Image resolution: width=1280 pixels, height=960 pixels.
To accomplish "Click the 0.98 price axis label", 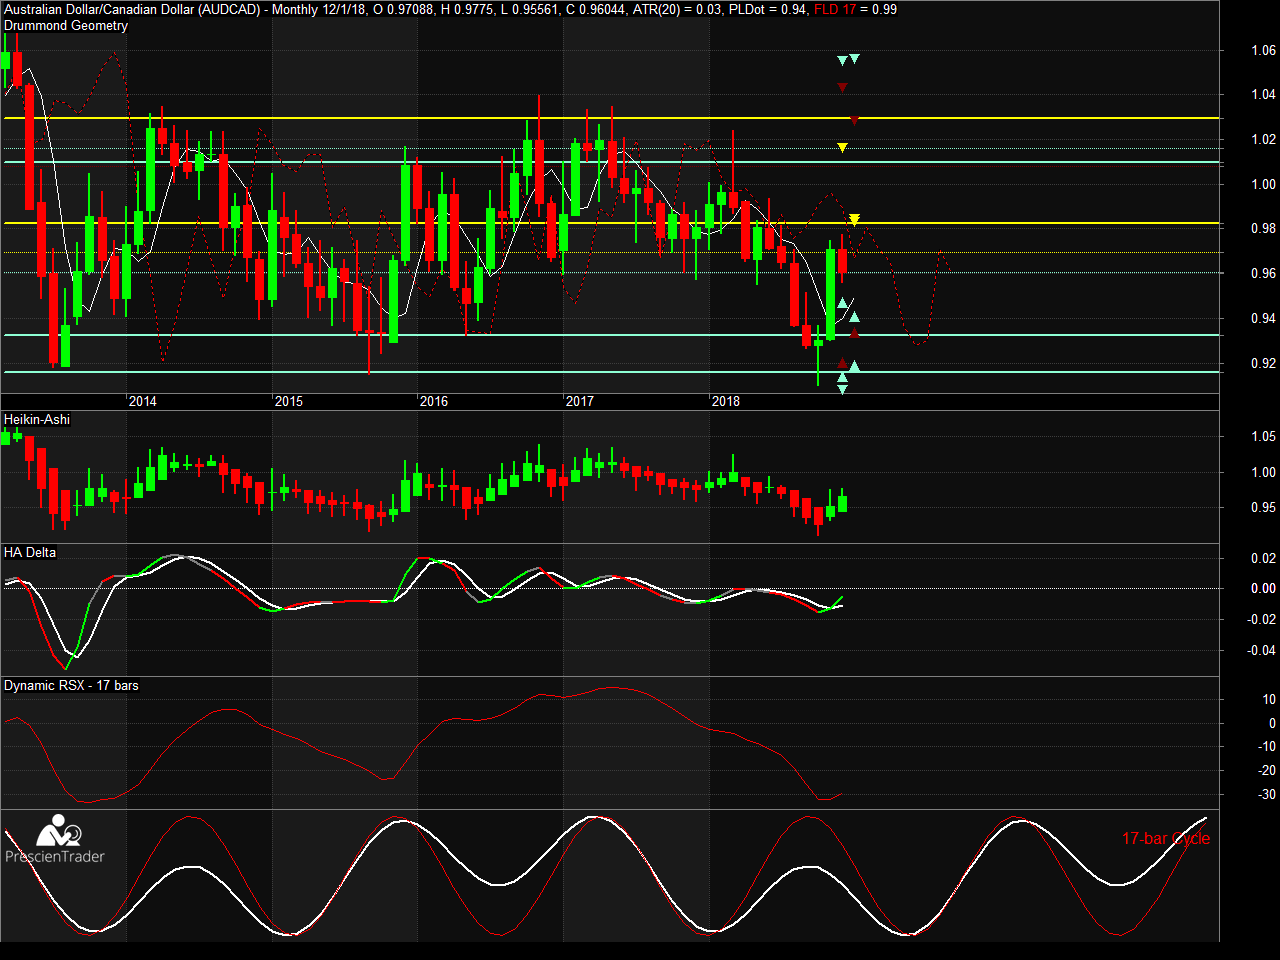I will coord(1263,229).
